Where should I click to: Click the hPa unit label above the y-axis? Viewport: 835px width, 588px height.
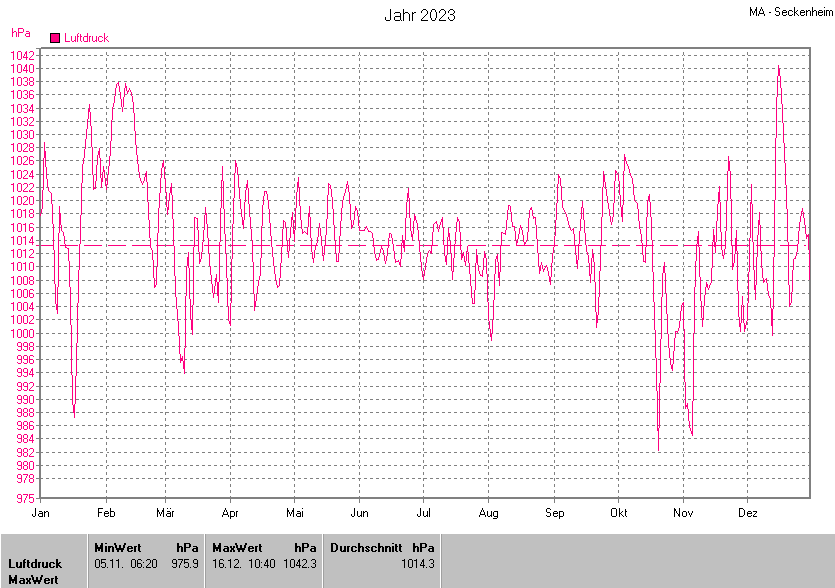[20, 34]
